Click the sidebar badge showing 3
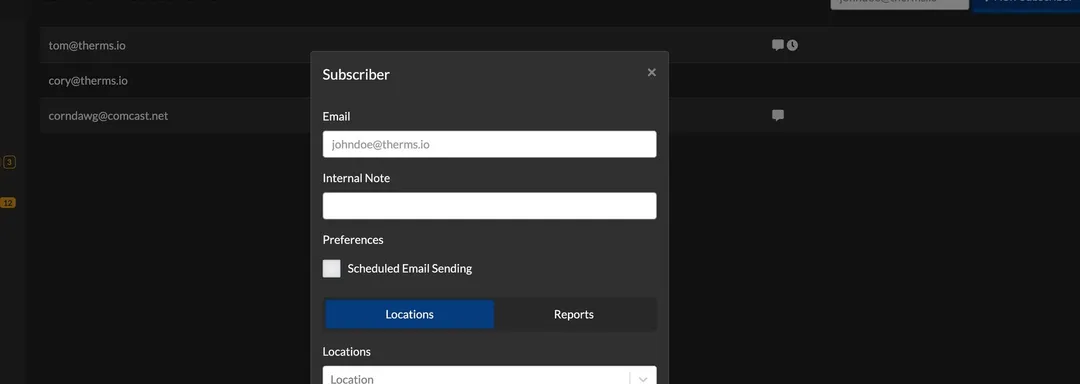Image resolution: width=1080 pixels, height=384 pixels. [9, 162]
